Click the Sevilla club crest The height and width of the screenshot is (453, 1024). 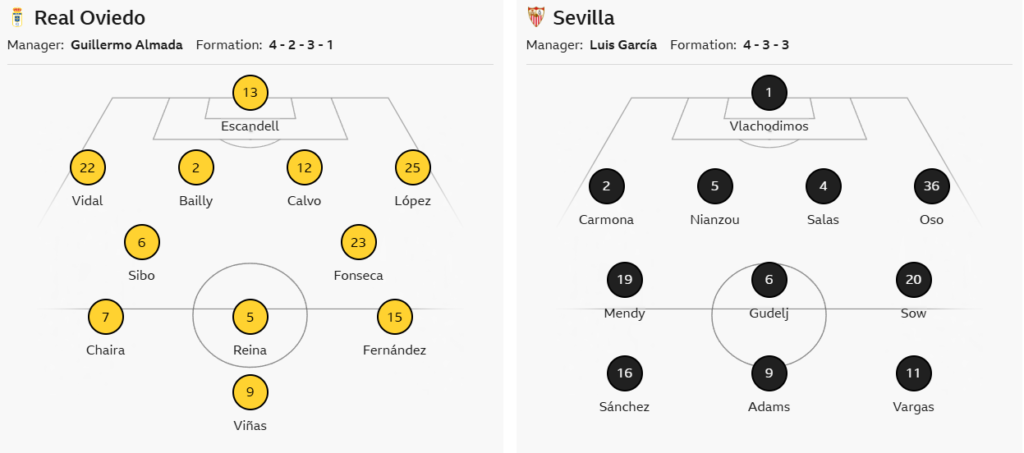click(536, 17)
